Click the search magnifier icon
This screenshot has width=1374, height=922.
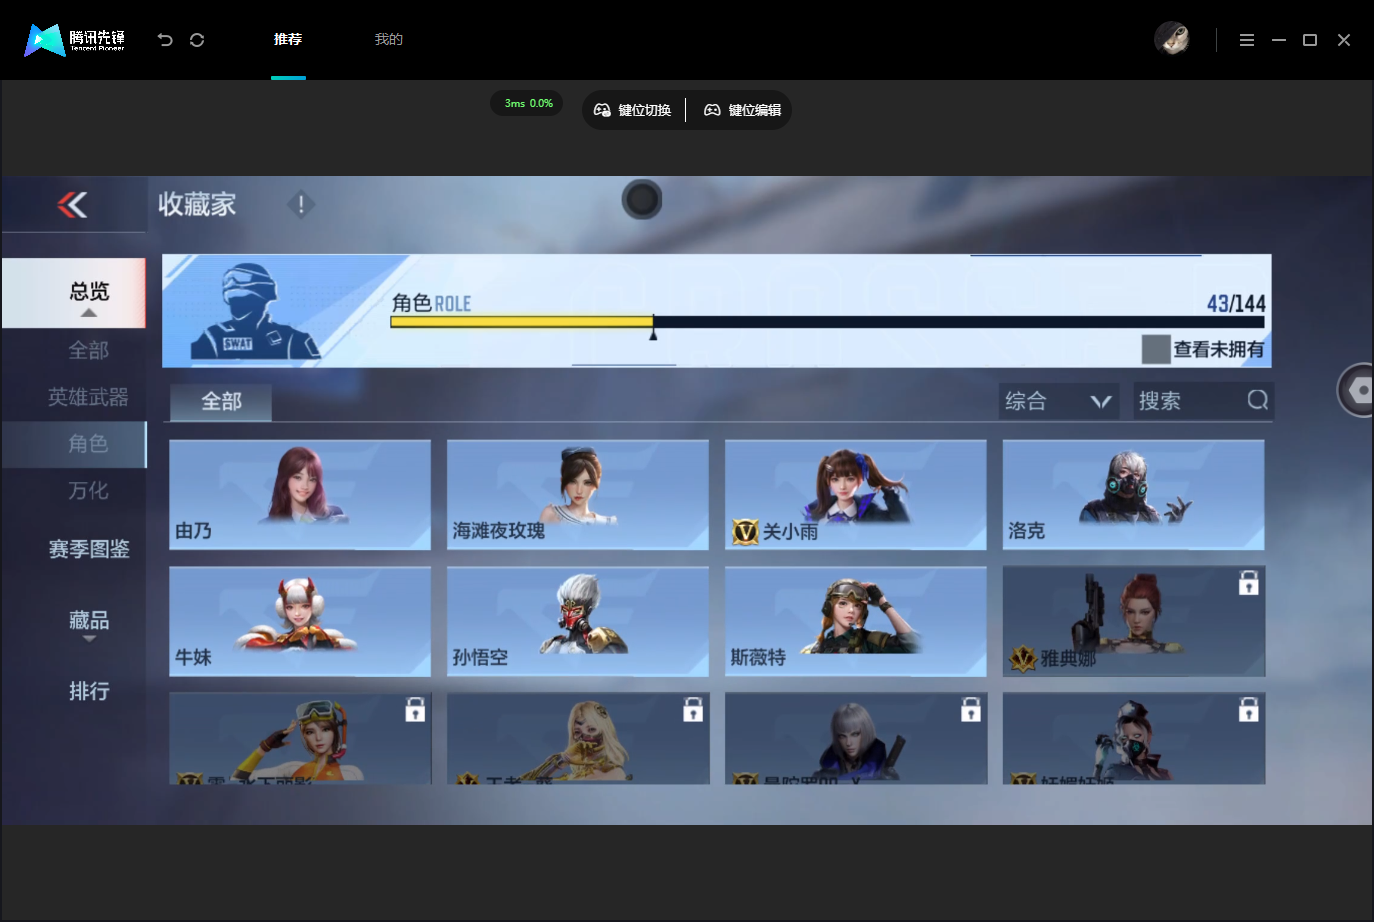[x=1257, y=400]
